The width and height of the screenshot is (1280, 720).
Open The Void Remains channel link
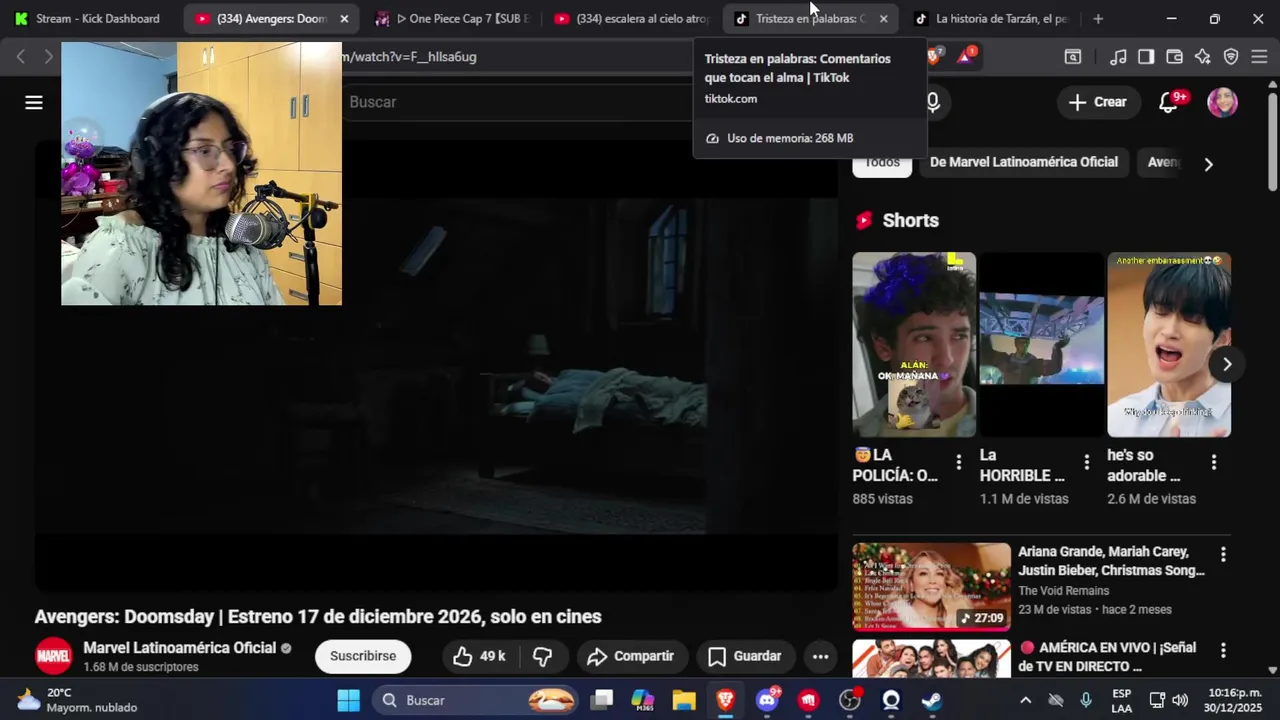coord(1064,590)
